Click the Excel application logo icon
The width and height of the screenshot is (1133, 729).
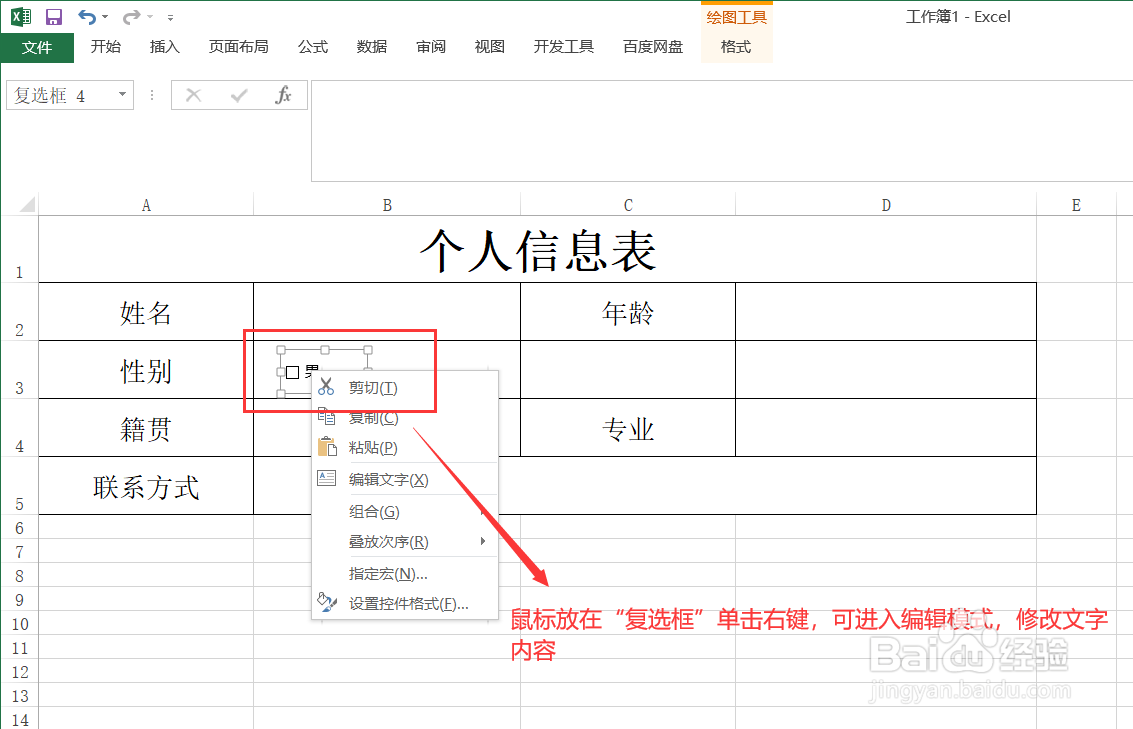pos(22,17)
